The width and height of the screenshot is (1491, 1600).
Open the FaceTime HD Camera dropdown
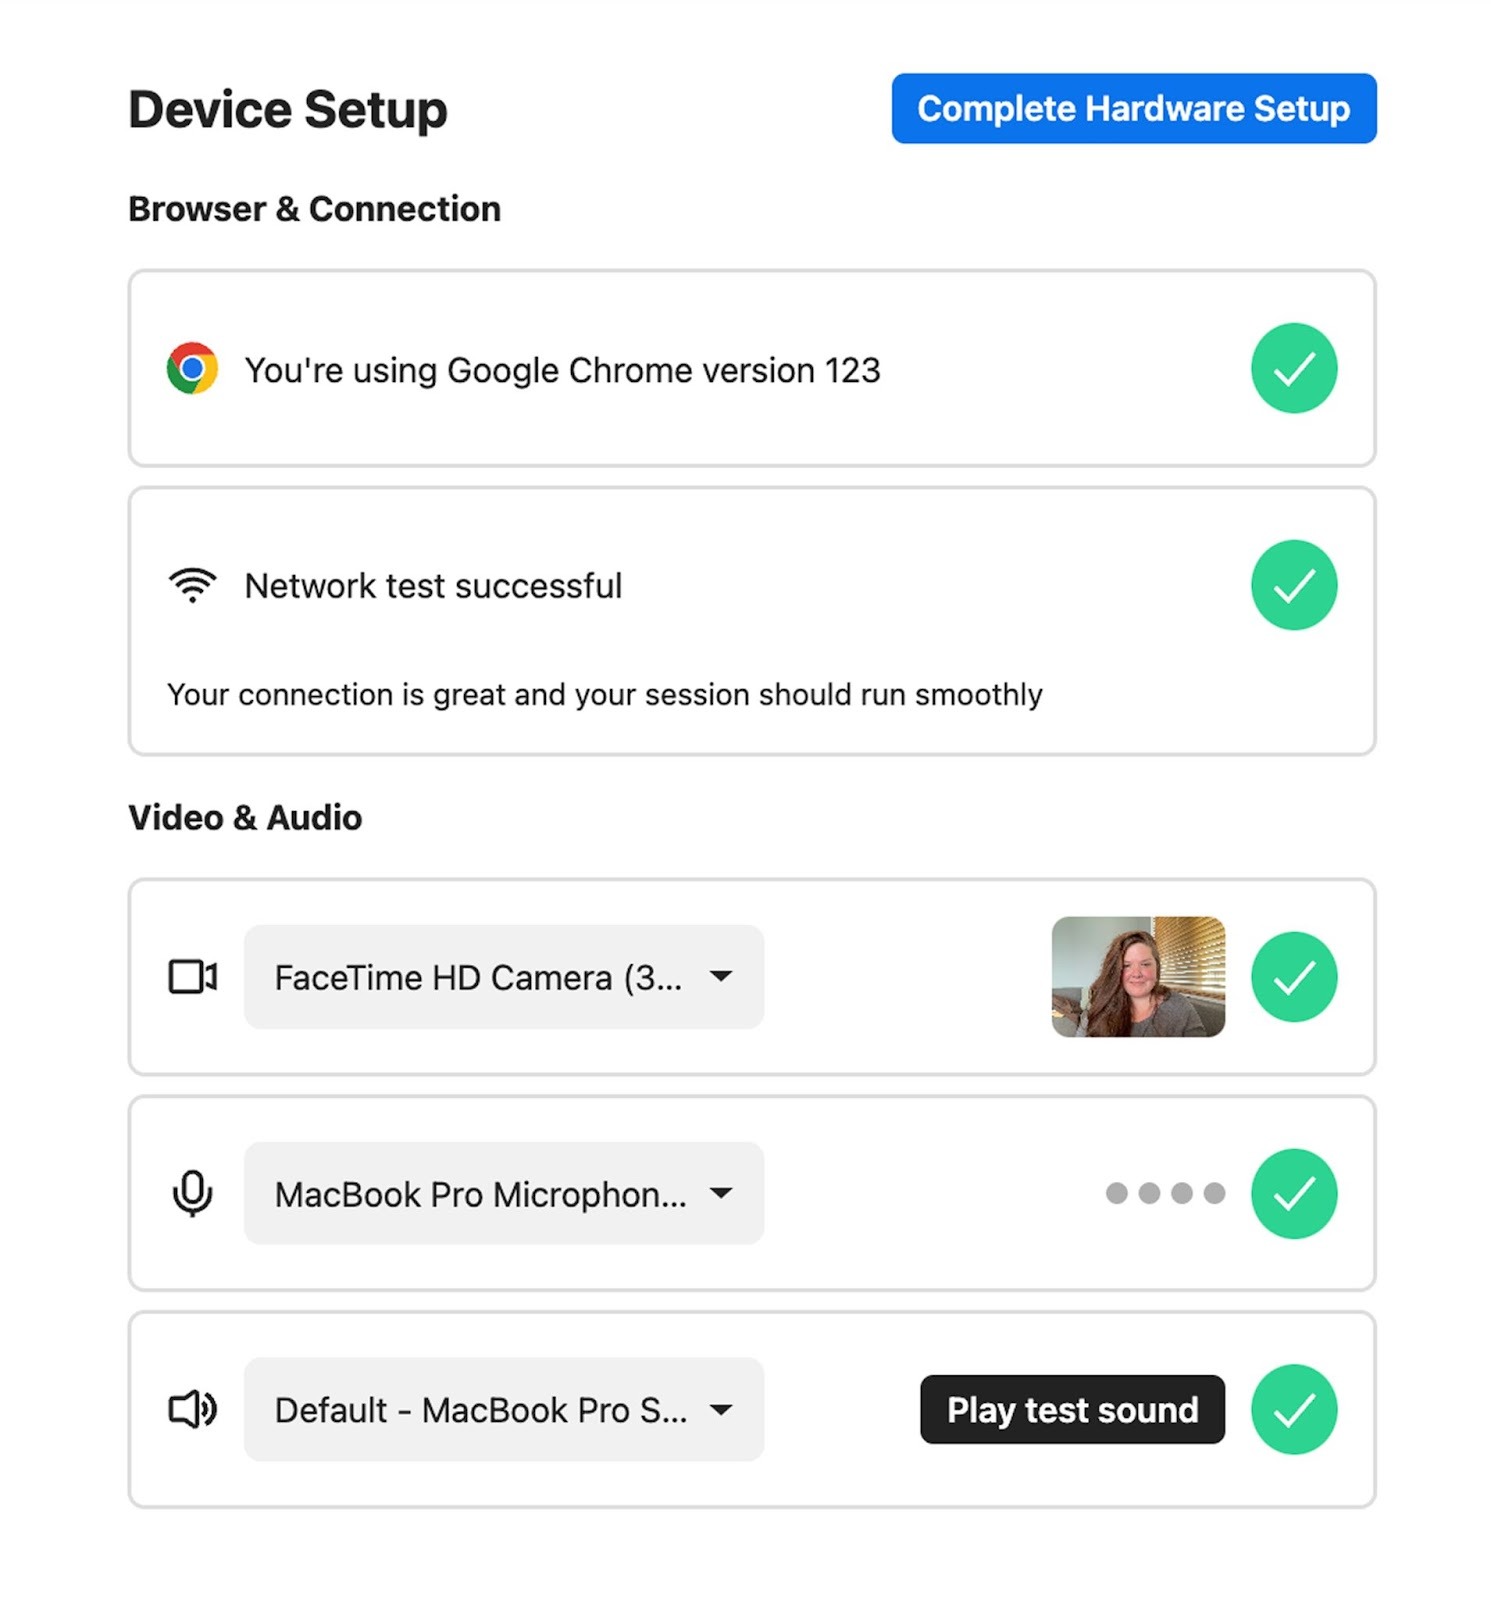(x=504, y=977)
